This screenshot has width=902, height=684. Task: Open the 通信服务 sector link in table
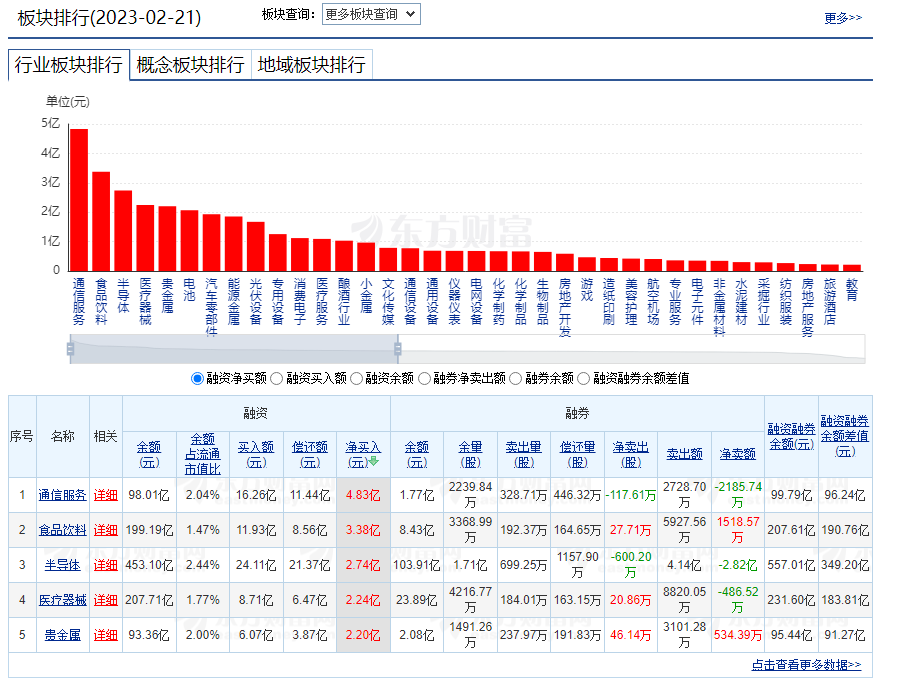coord(62,494)
